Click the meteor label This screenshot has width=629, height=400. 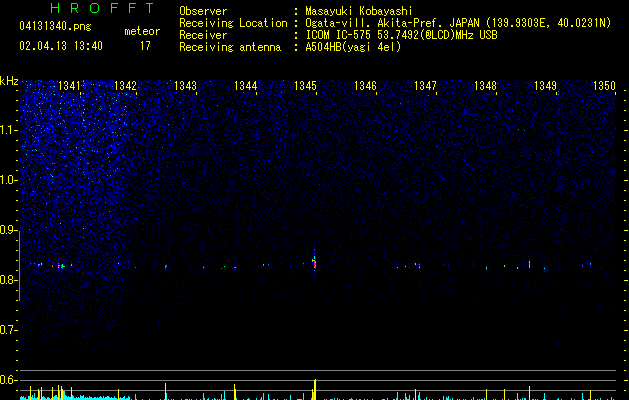pyautogui.click(x=142, y=31)
